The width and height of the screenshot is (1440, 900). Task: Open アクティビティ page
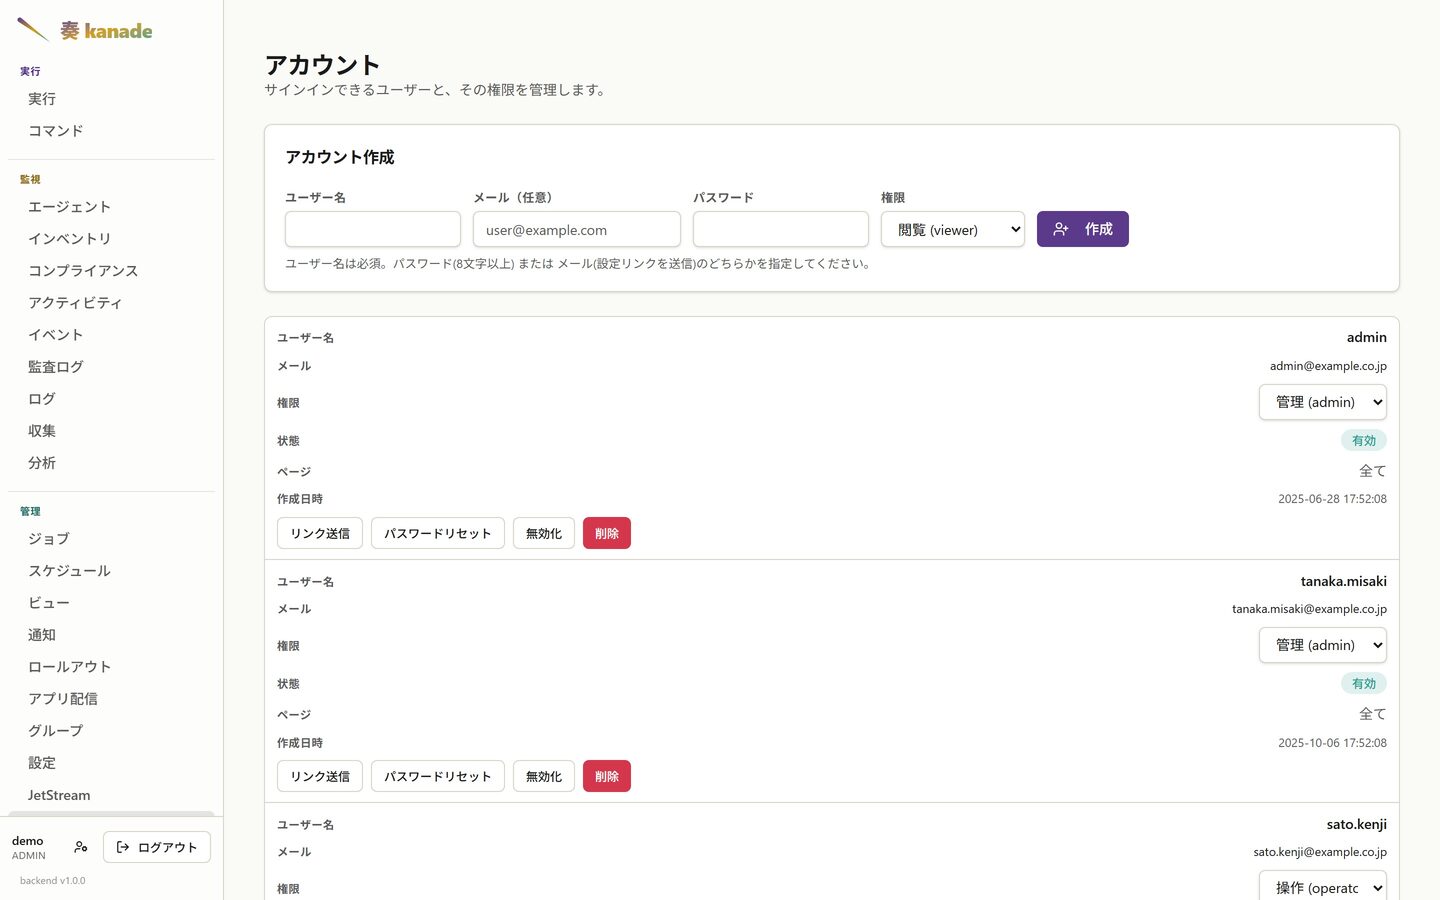(x=111, y=303)
